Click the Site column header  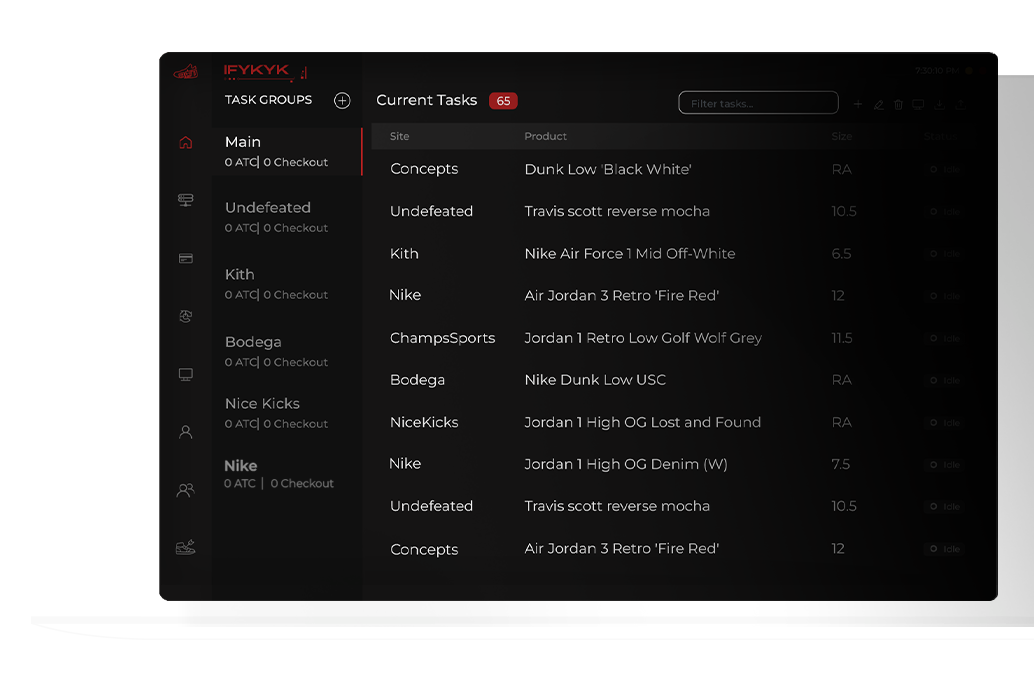[x=400, y=136]
